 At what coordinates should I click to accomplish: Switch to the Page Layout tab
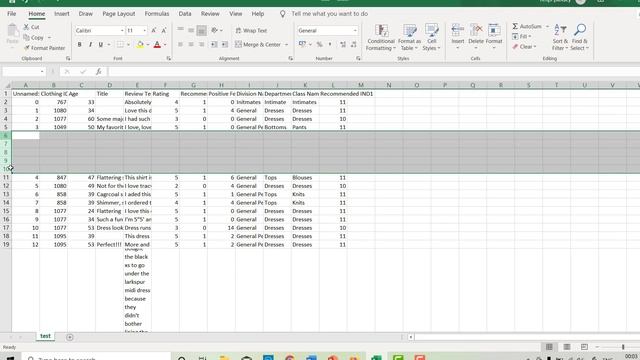pyautogui.click(x=119, y=13)
